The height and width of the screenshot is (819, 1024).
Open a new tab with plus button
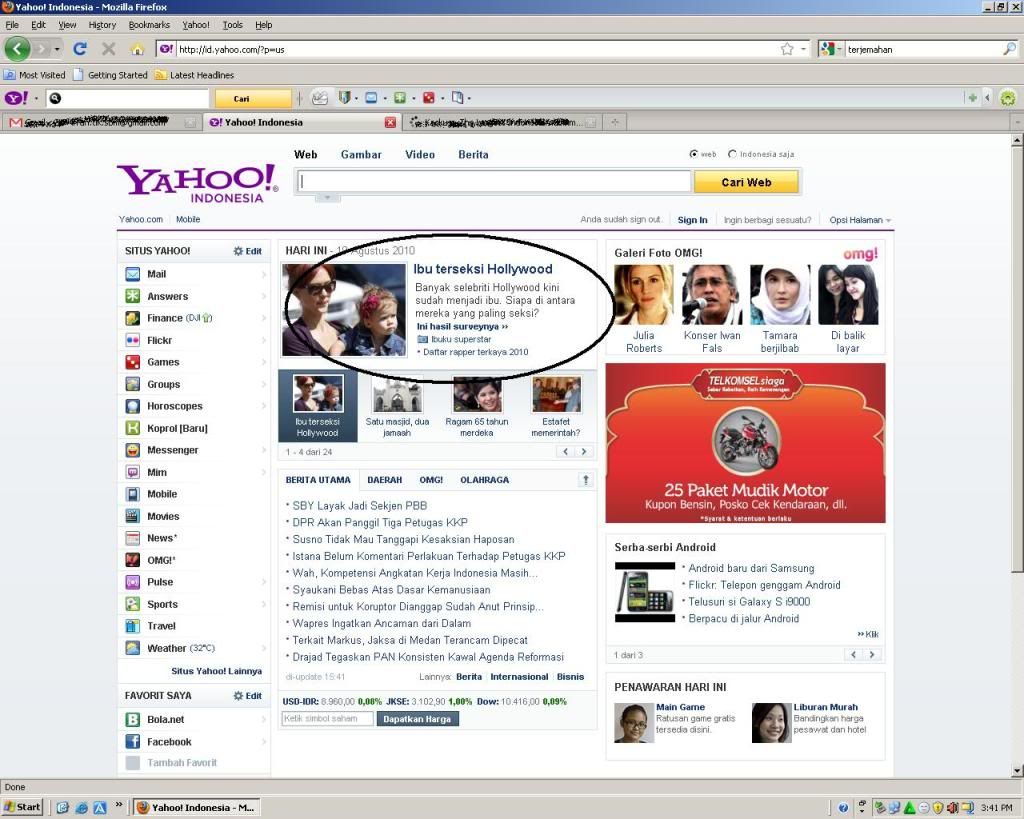pyautogui.click(x=615, y=122)
